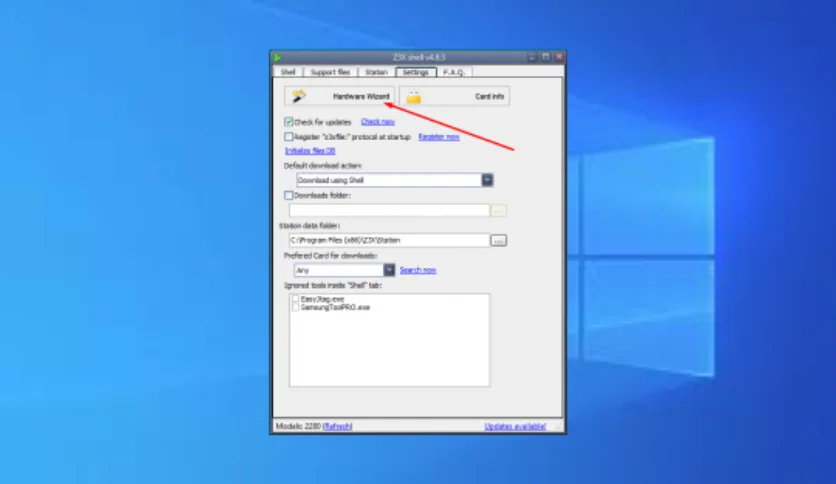This screenshot has height=484, width=836.
Task: Switch to the Shell tab
Action: 288,72
